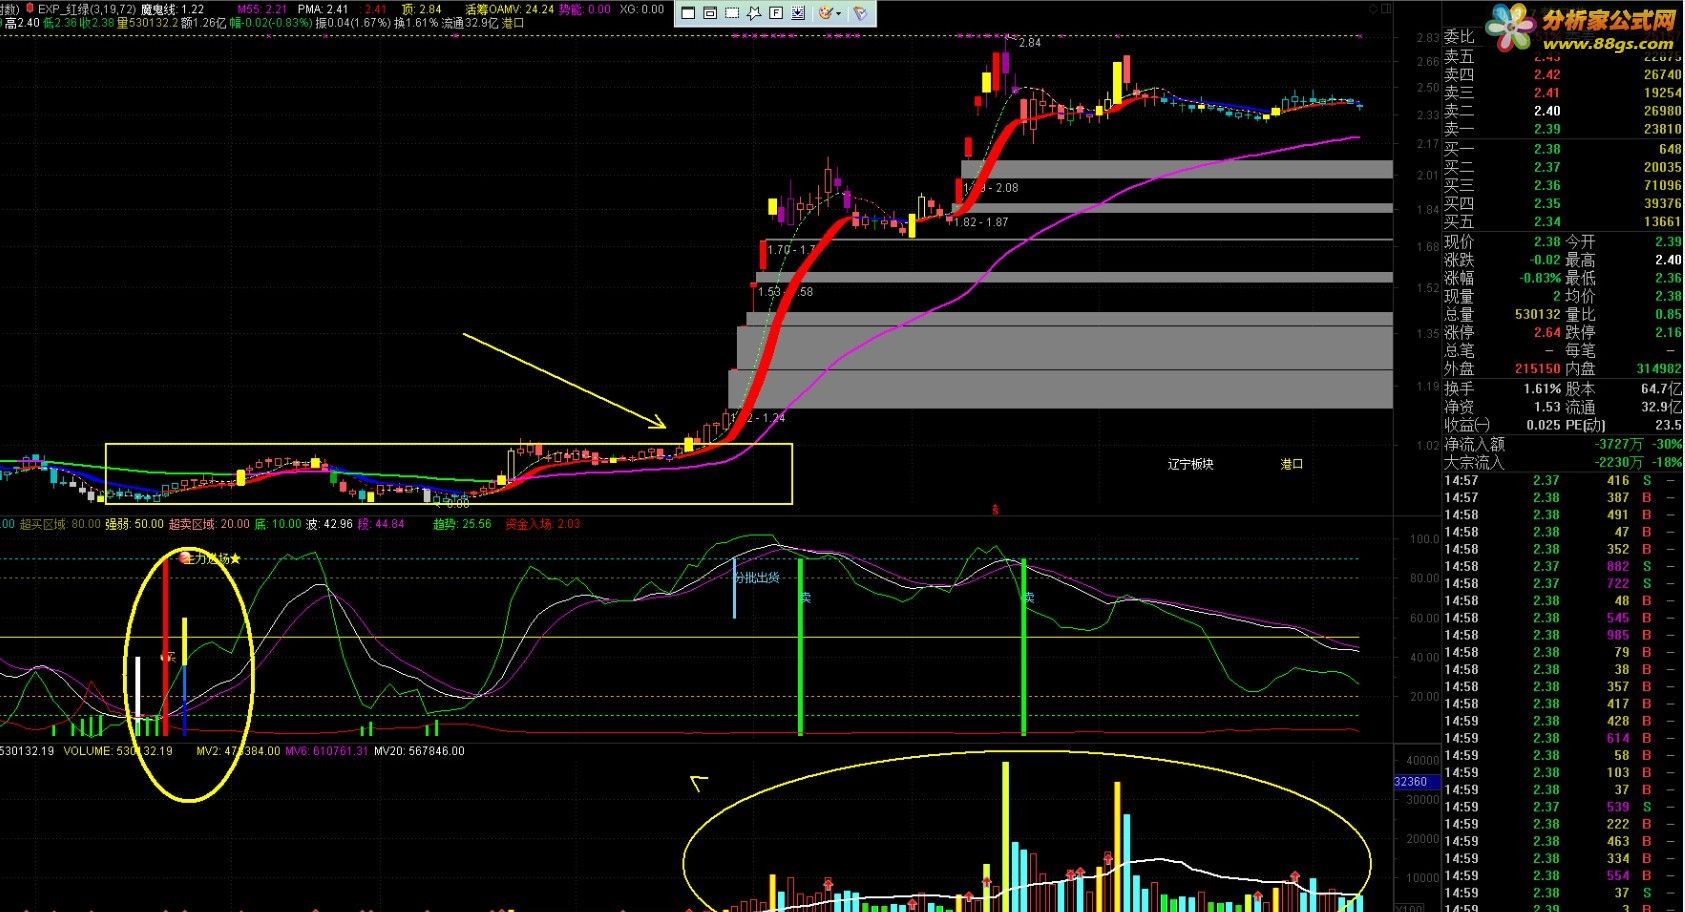Click the 趋势: 25.56 label
1685x912 pixels.
[462, 524]
